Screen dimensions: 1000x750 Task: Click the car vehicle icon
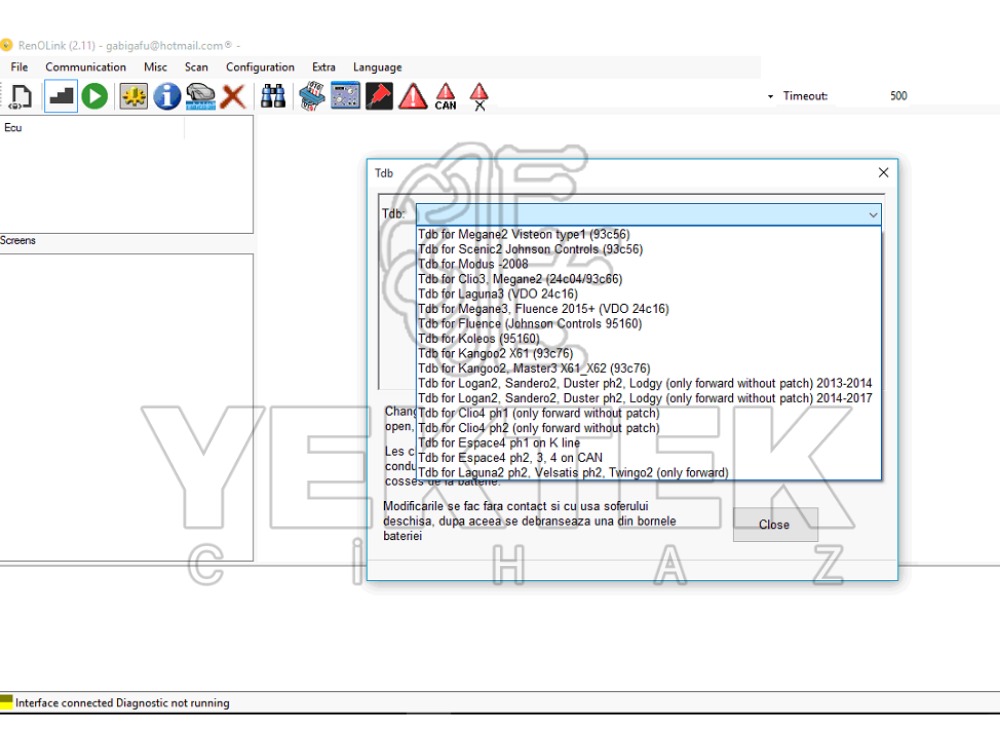click(200, 96)
